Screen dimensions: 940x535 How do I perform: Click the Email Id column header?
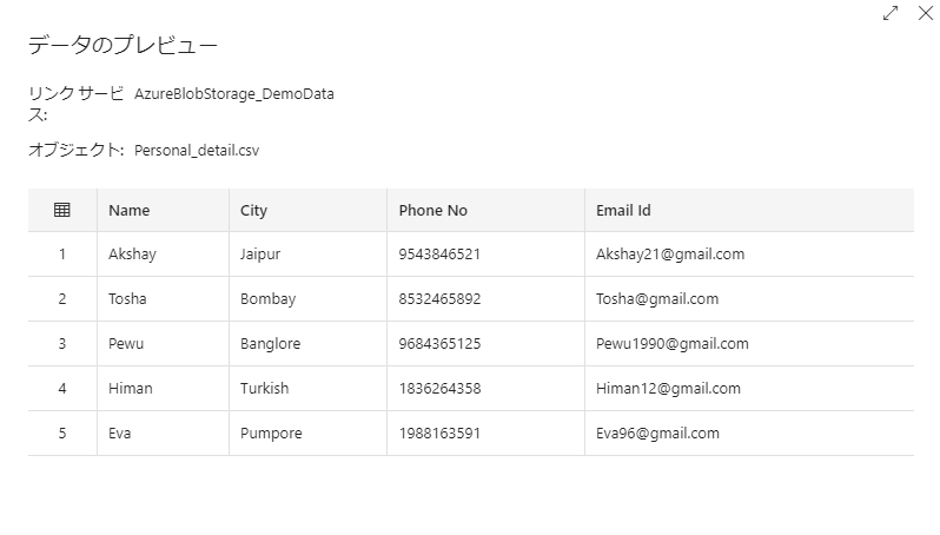(624, 210)
